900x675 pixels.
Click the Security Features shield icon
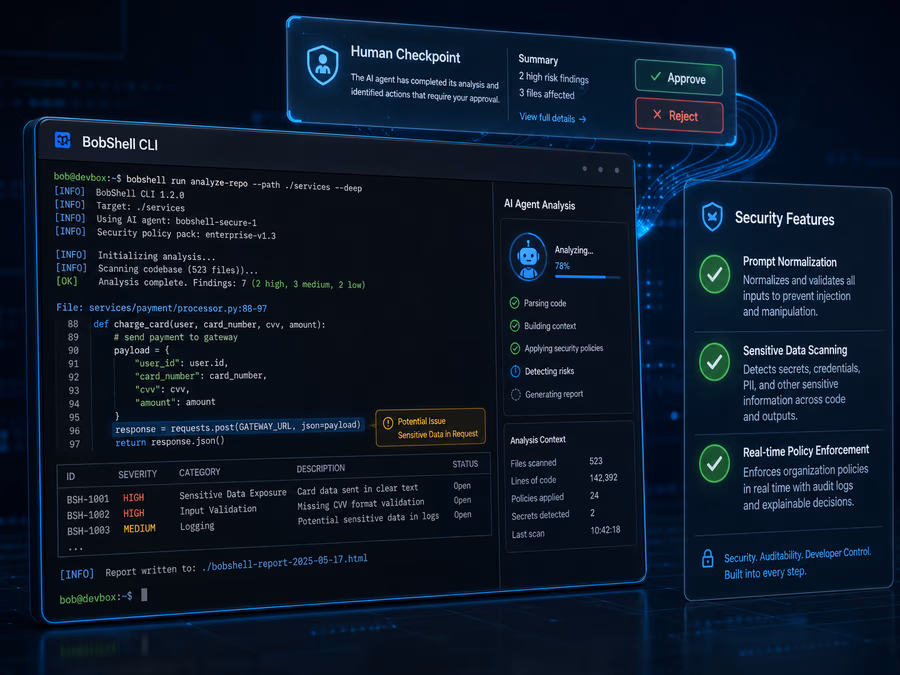[712, 216]
